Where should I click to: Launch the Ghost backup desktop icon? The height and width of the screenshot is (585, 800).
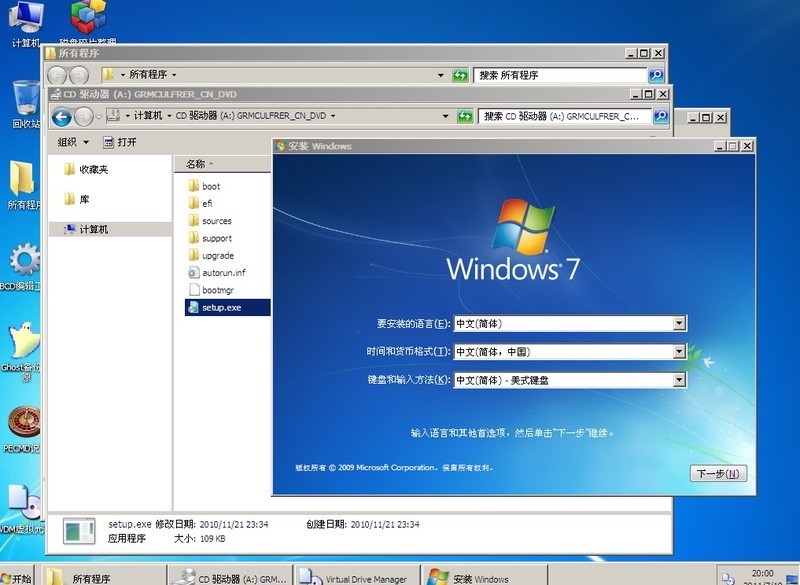coord(22,352)
